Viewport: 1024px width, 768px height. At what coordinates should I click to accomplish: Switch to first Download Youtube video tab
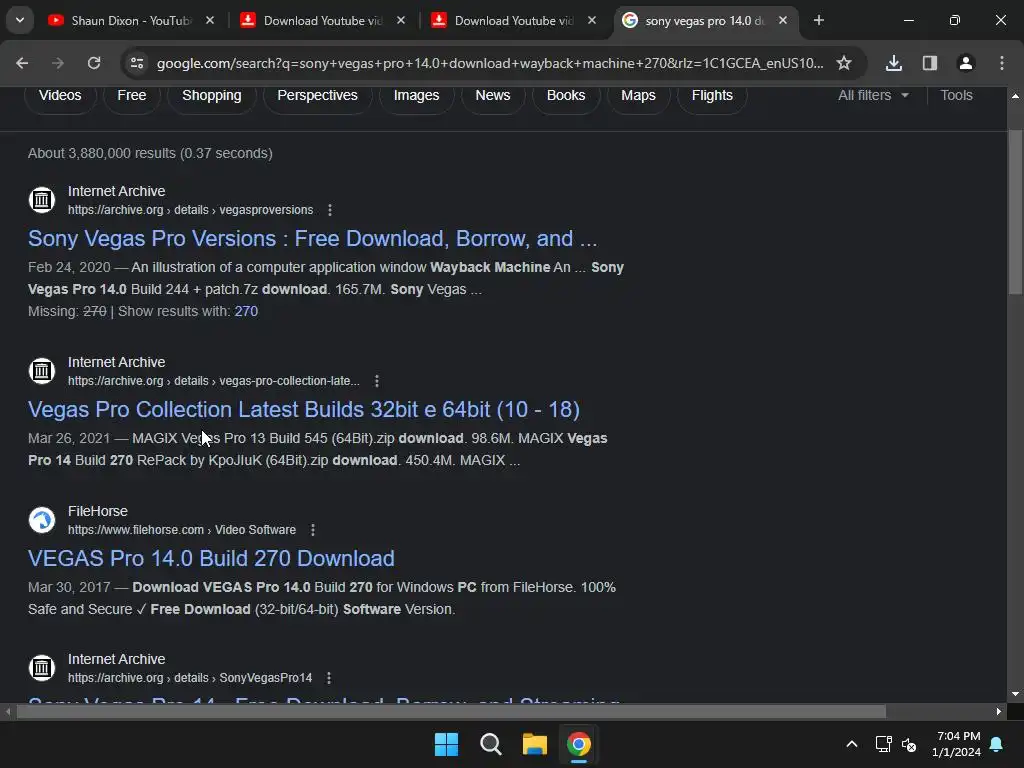[323, 20]
